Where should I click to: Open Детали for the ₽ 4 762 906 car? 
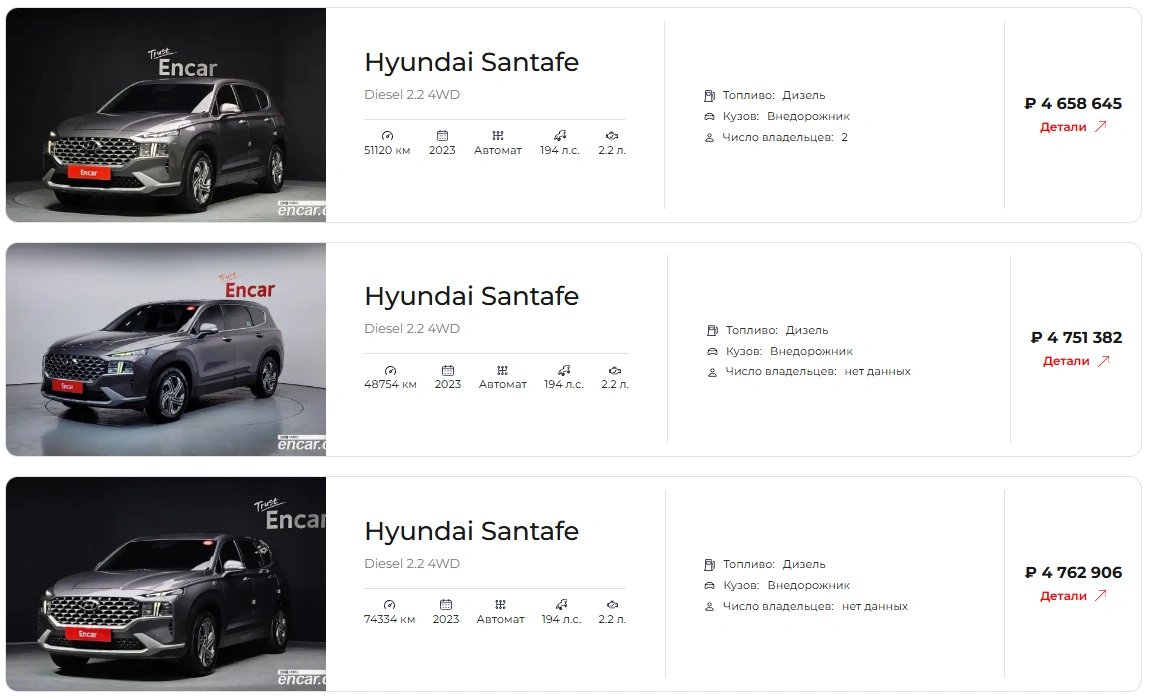[x=1063, y=596]
